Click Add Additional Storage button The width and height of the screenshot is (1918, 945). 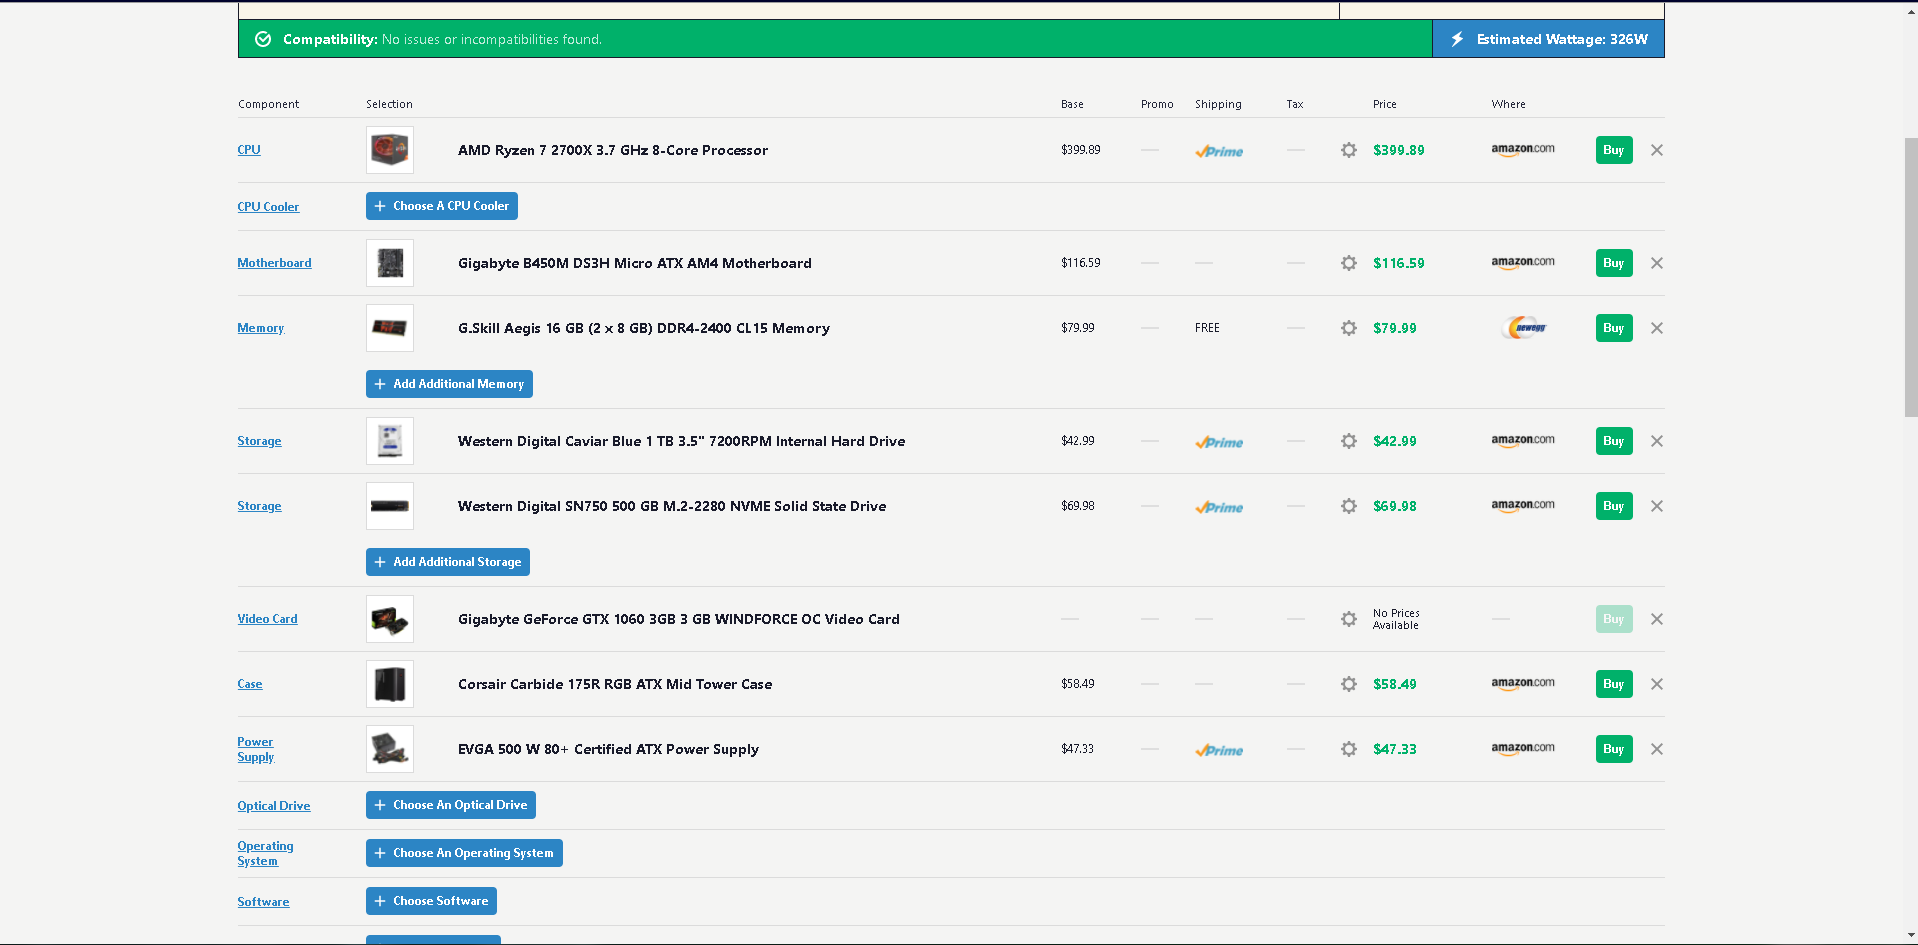[x=448, y=562]
